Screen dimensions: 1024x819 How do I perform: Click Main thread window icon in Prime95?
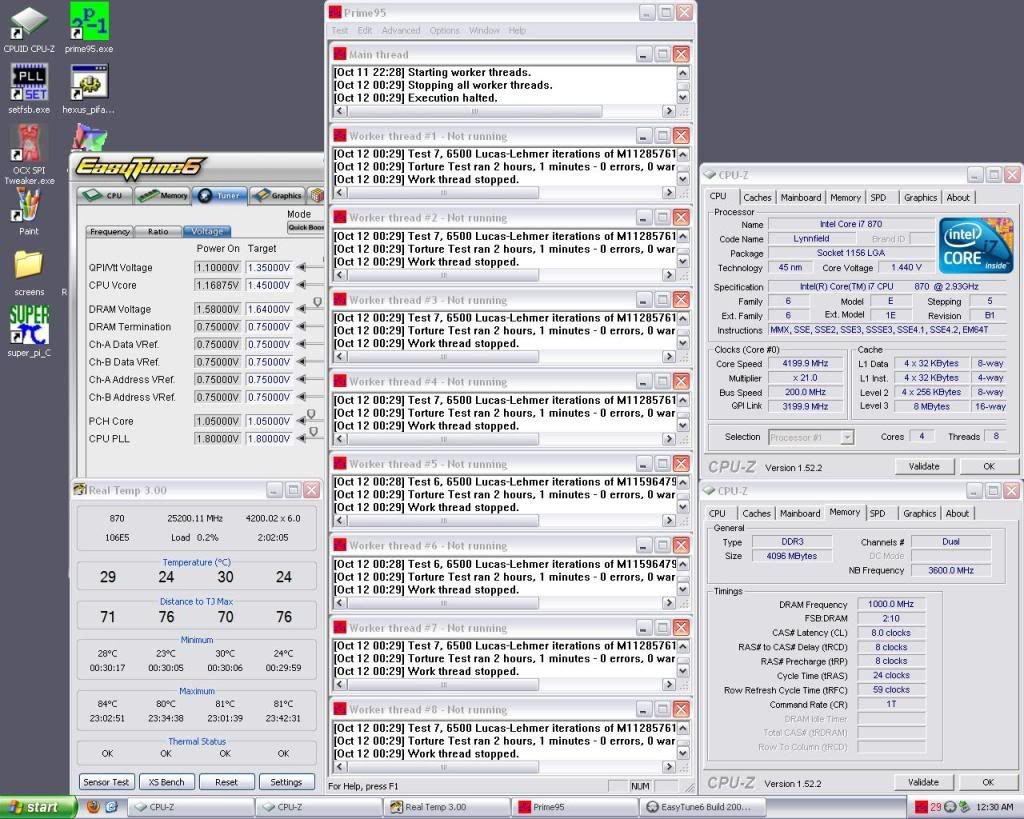click(340, 54)
